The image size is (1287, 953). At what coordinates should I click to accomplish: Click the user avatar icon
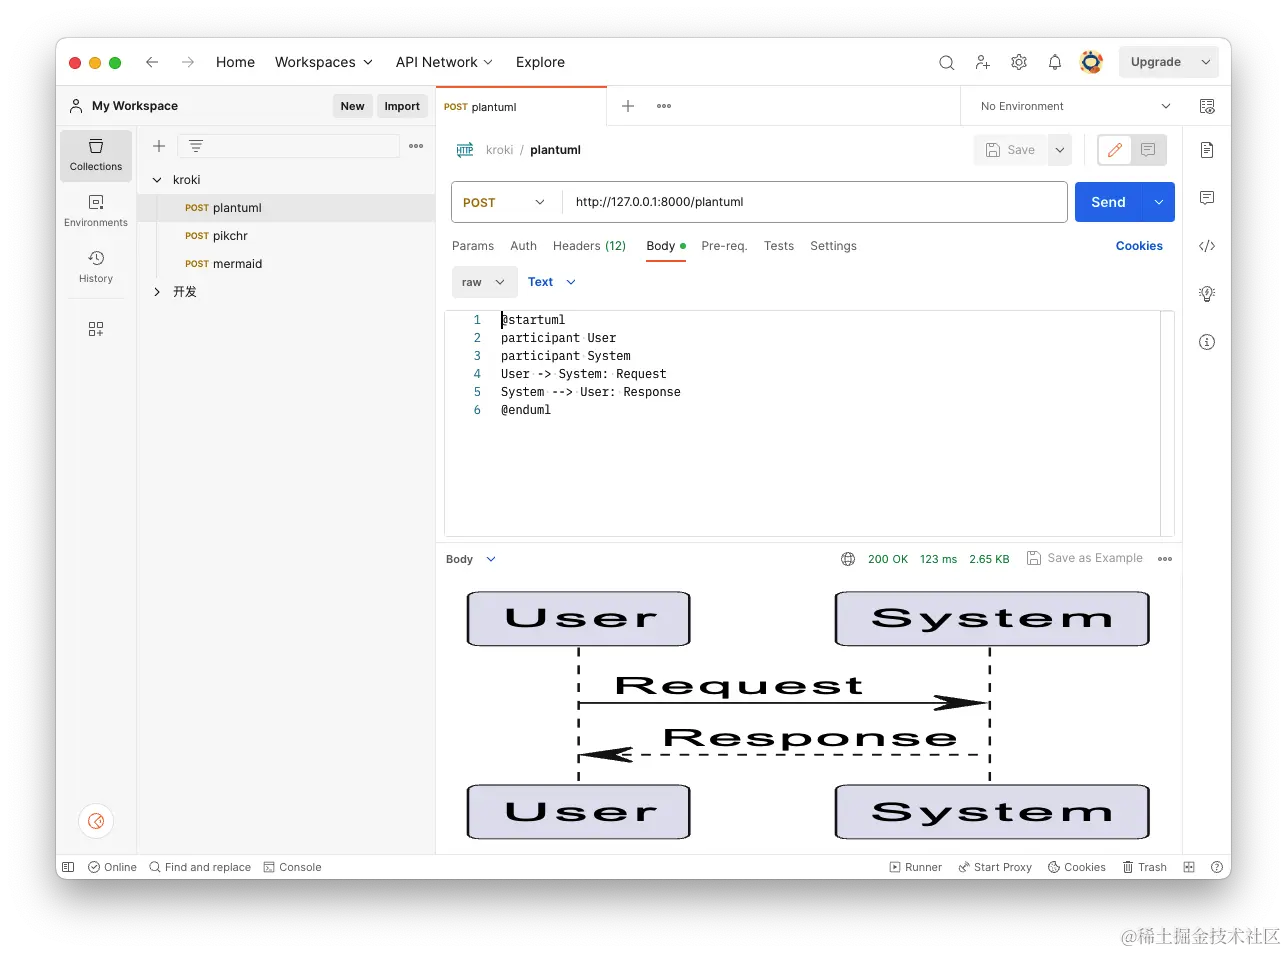point(1091,62)
